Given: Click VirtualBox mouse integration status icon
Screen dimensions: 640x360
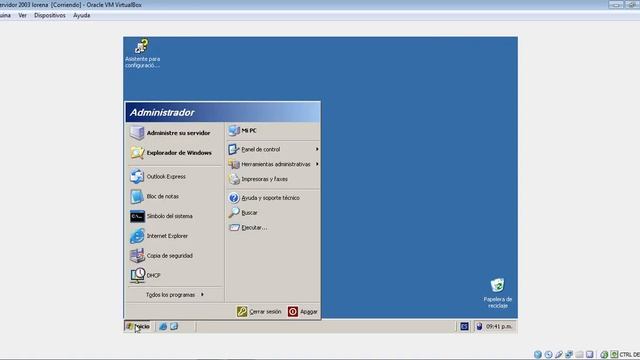Looking at the screenshot, I should 604,355.
